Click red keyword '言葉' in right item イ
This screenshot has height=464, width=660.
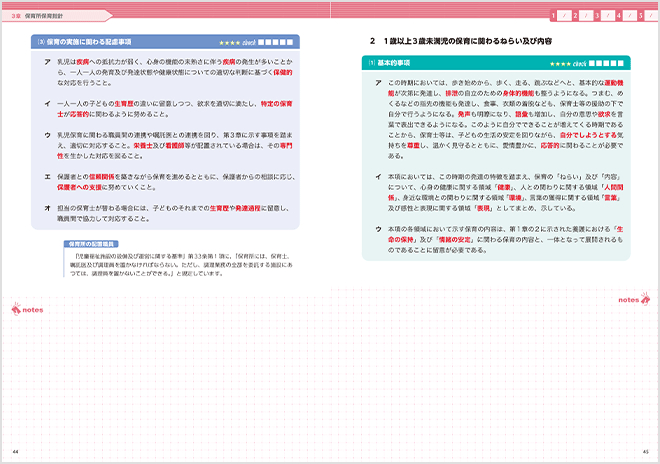(x=610, y=198)
